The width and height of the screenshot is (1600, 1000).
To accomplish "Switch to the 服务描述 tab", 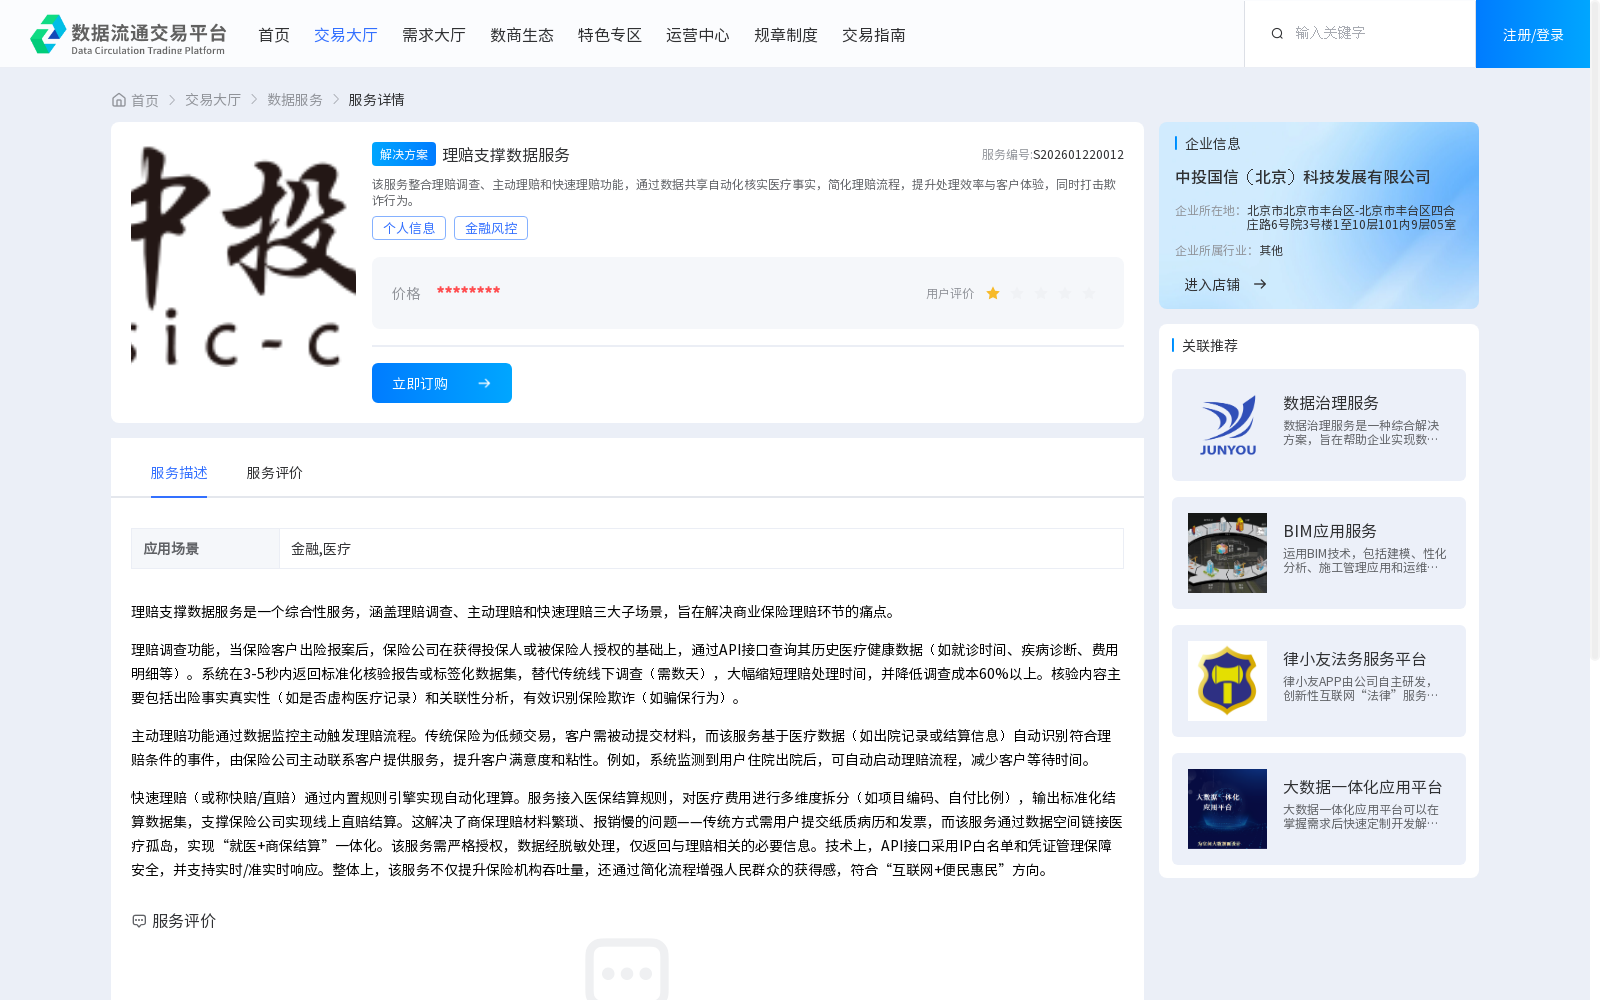I will [x=179, y=473].
